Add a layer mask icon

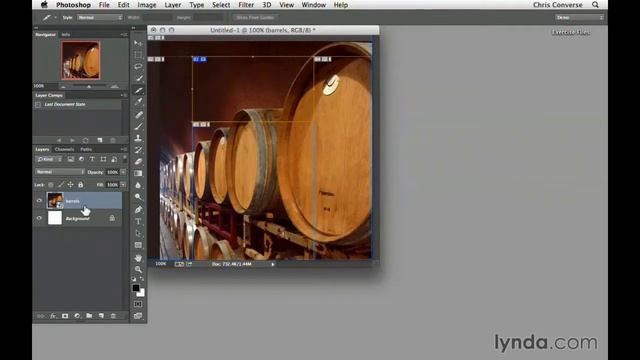(x=65, y=316)
